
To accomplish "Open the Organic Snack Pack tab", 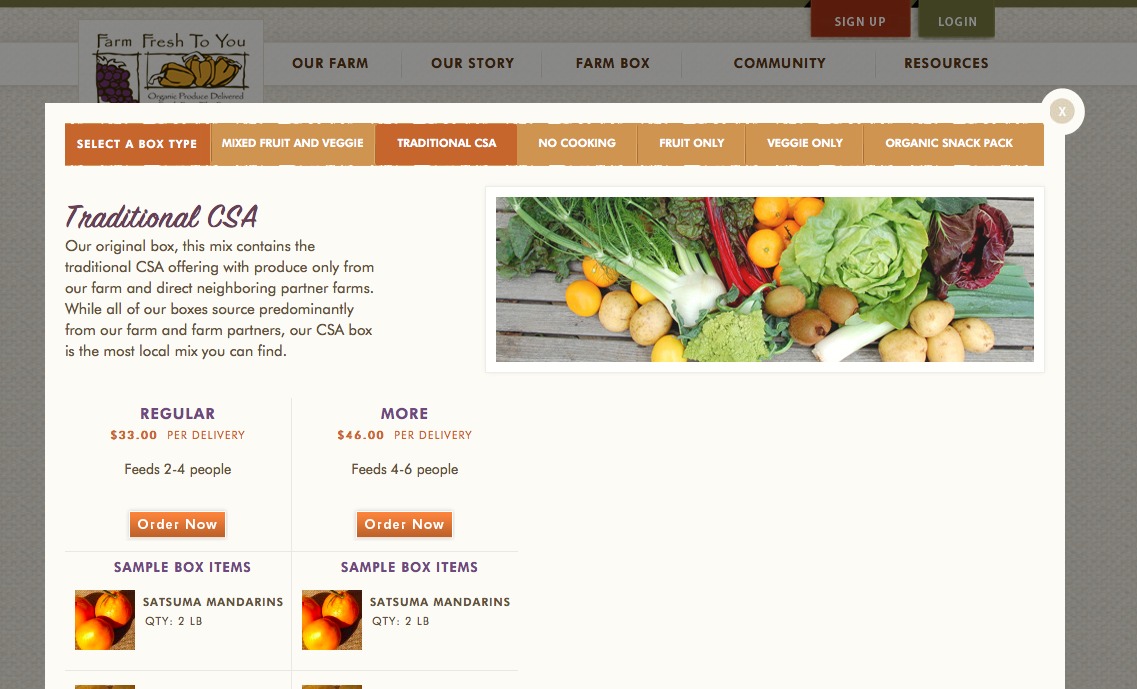I will pos(948,143).
